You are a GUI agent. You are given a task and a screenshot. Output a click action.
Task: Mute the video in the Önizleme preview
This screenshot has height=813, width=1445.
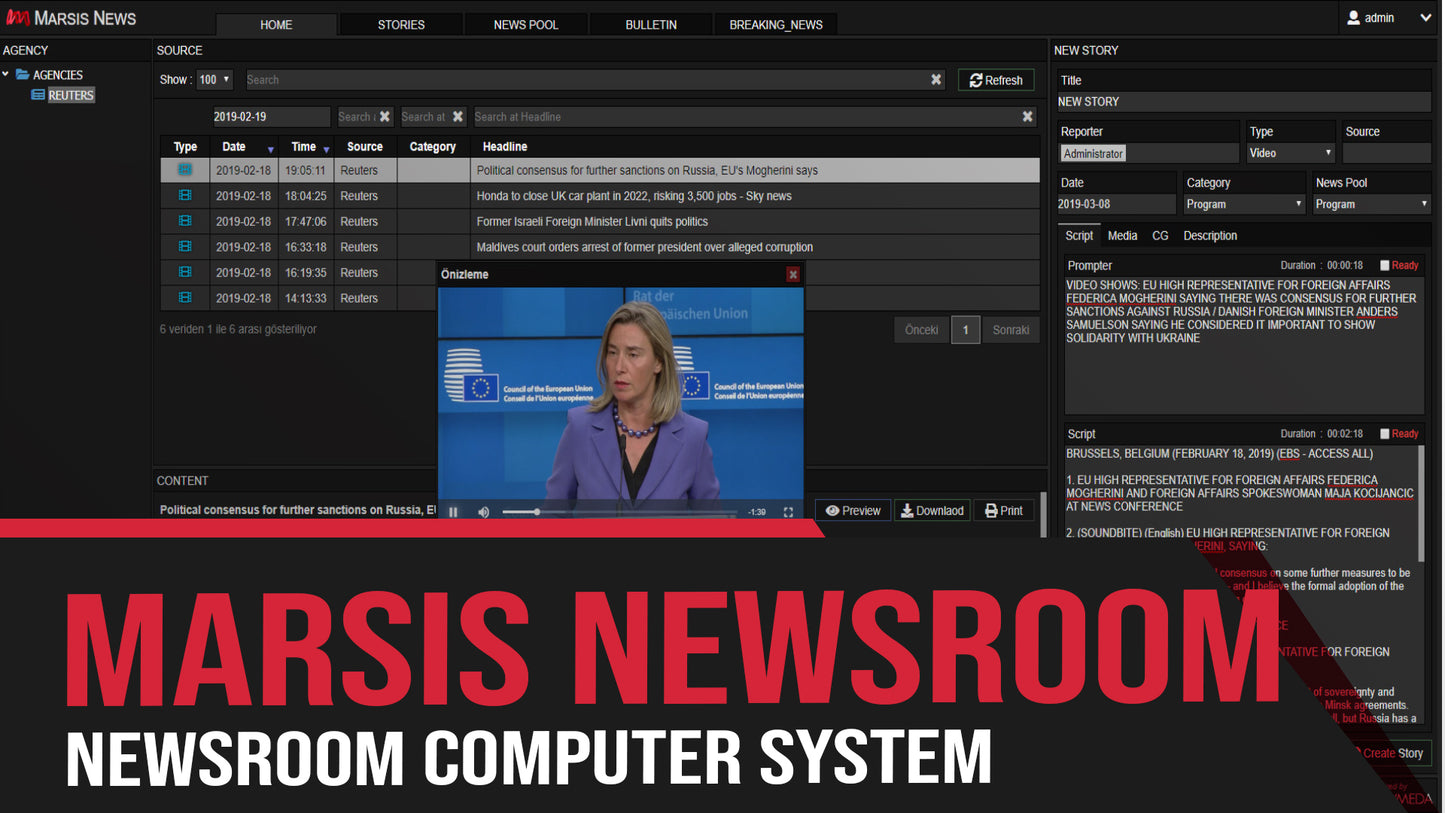coord(483,510)
